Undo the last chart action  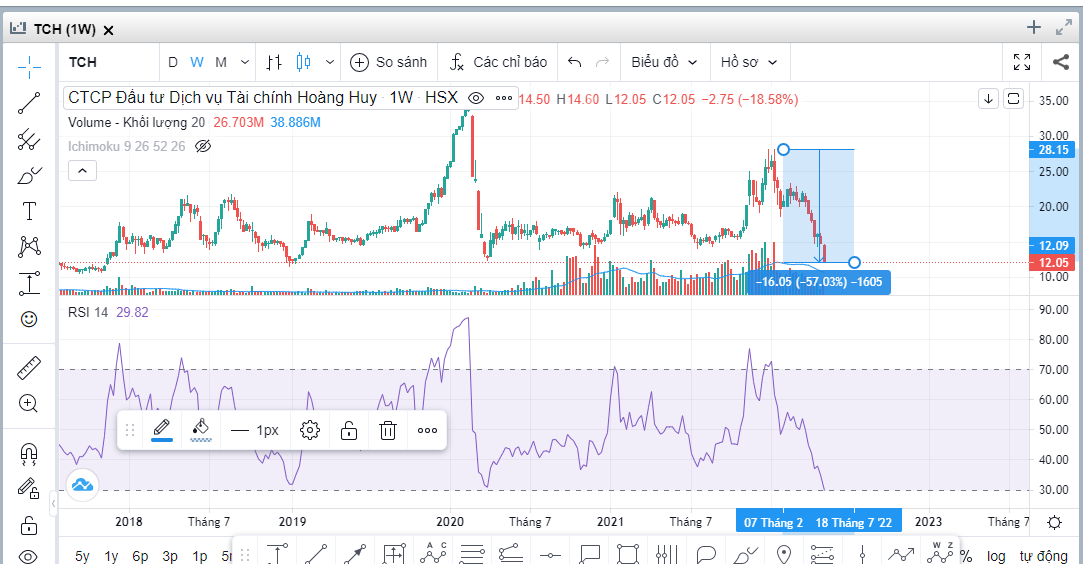574,62
